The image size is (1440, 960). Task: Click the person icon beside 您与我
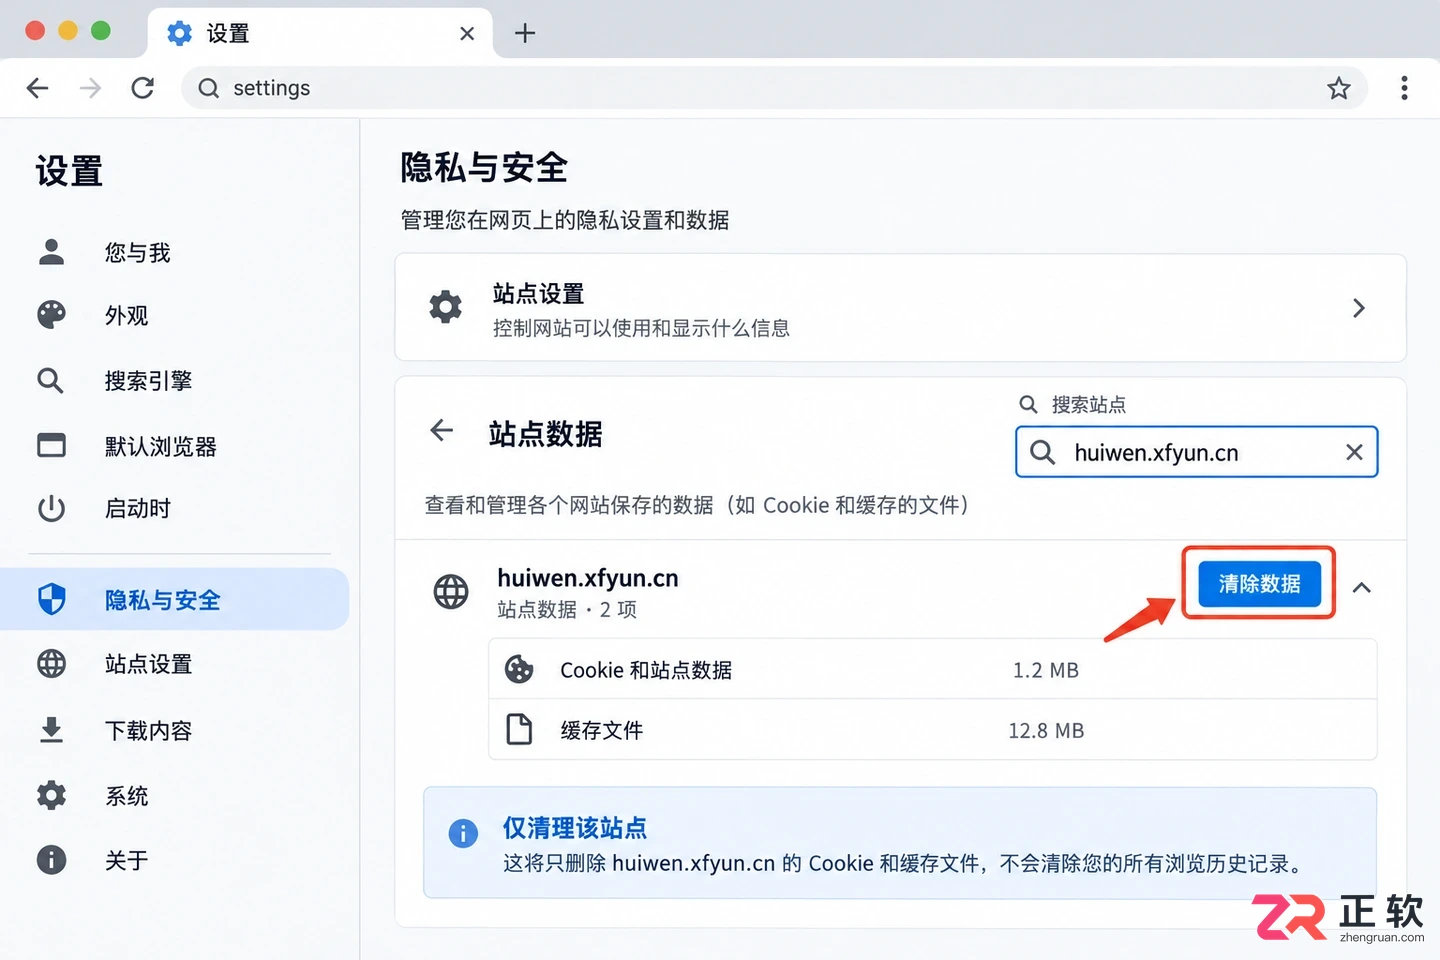point(51,252)
